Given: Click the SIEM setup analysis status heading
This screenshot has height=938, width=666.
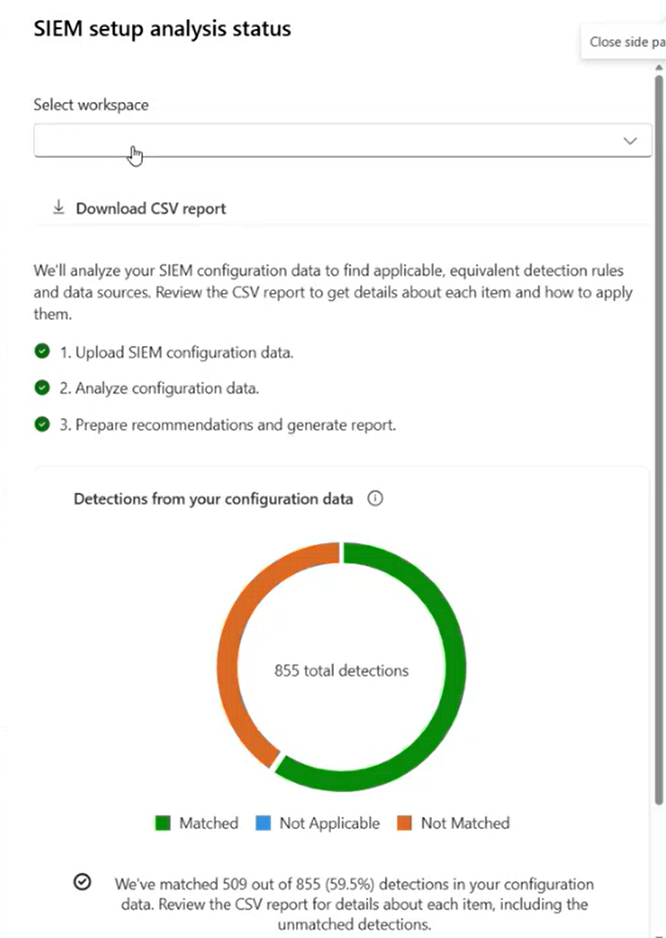Looking at the screenshot, I should pyautogui.click(x=162, y=29).
